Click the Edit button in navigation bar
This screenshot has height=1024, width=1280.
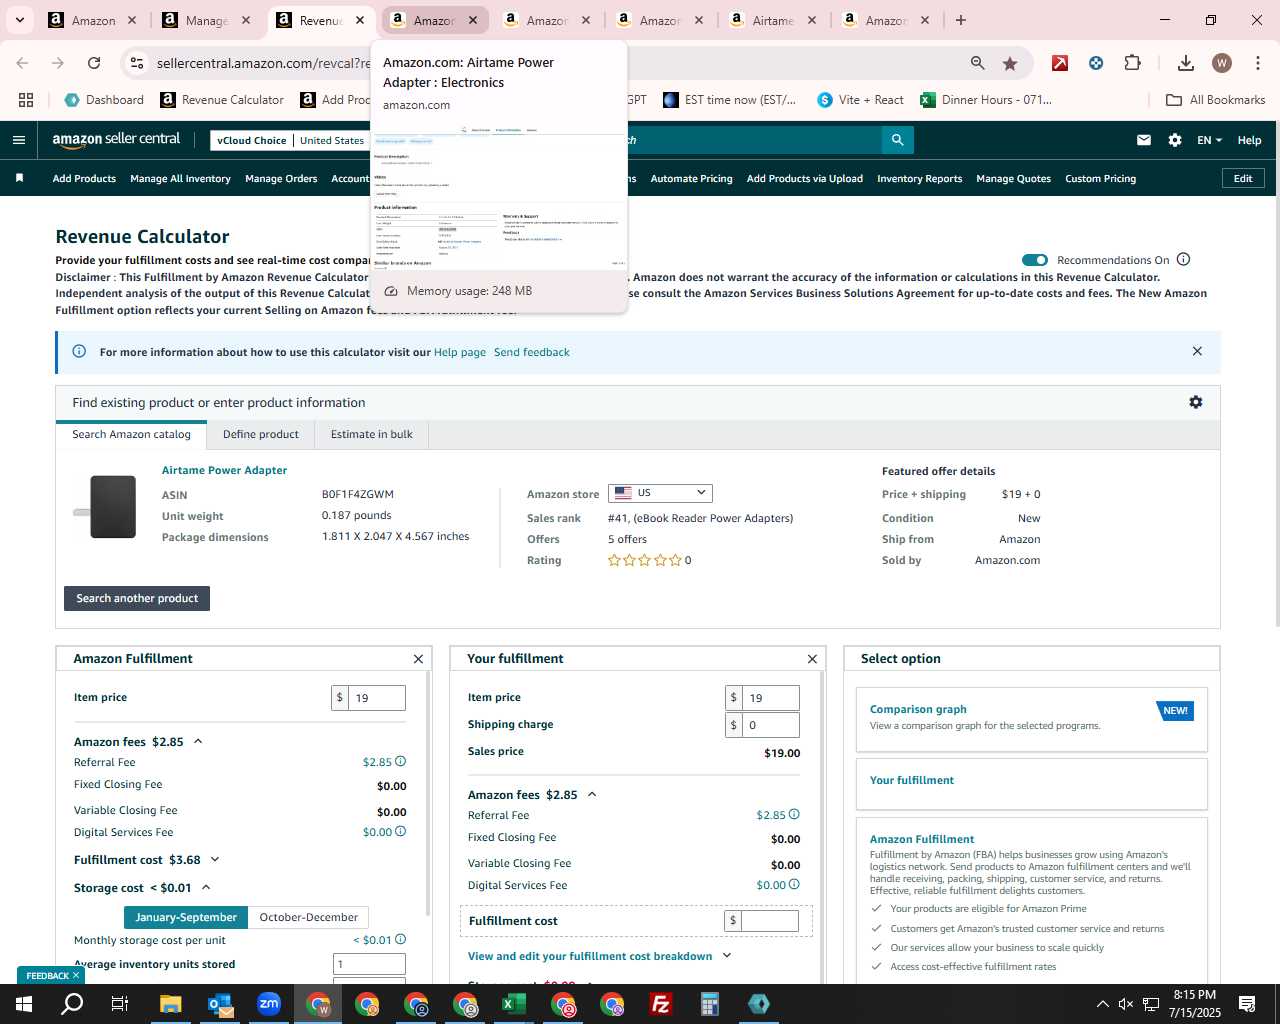(x=1243, y=178)
